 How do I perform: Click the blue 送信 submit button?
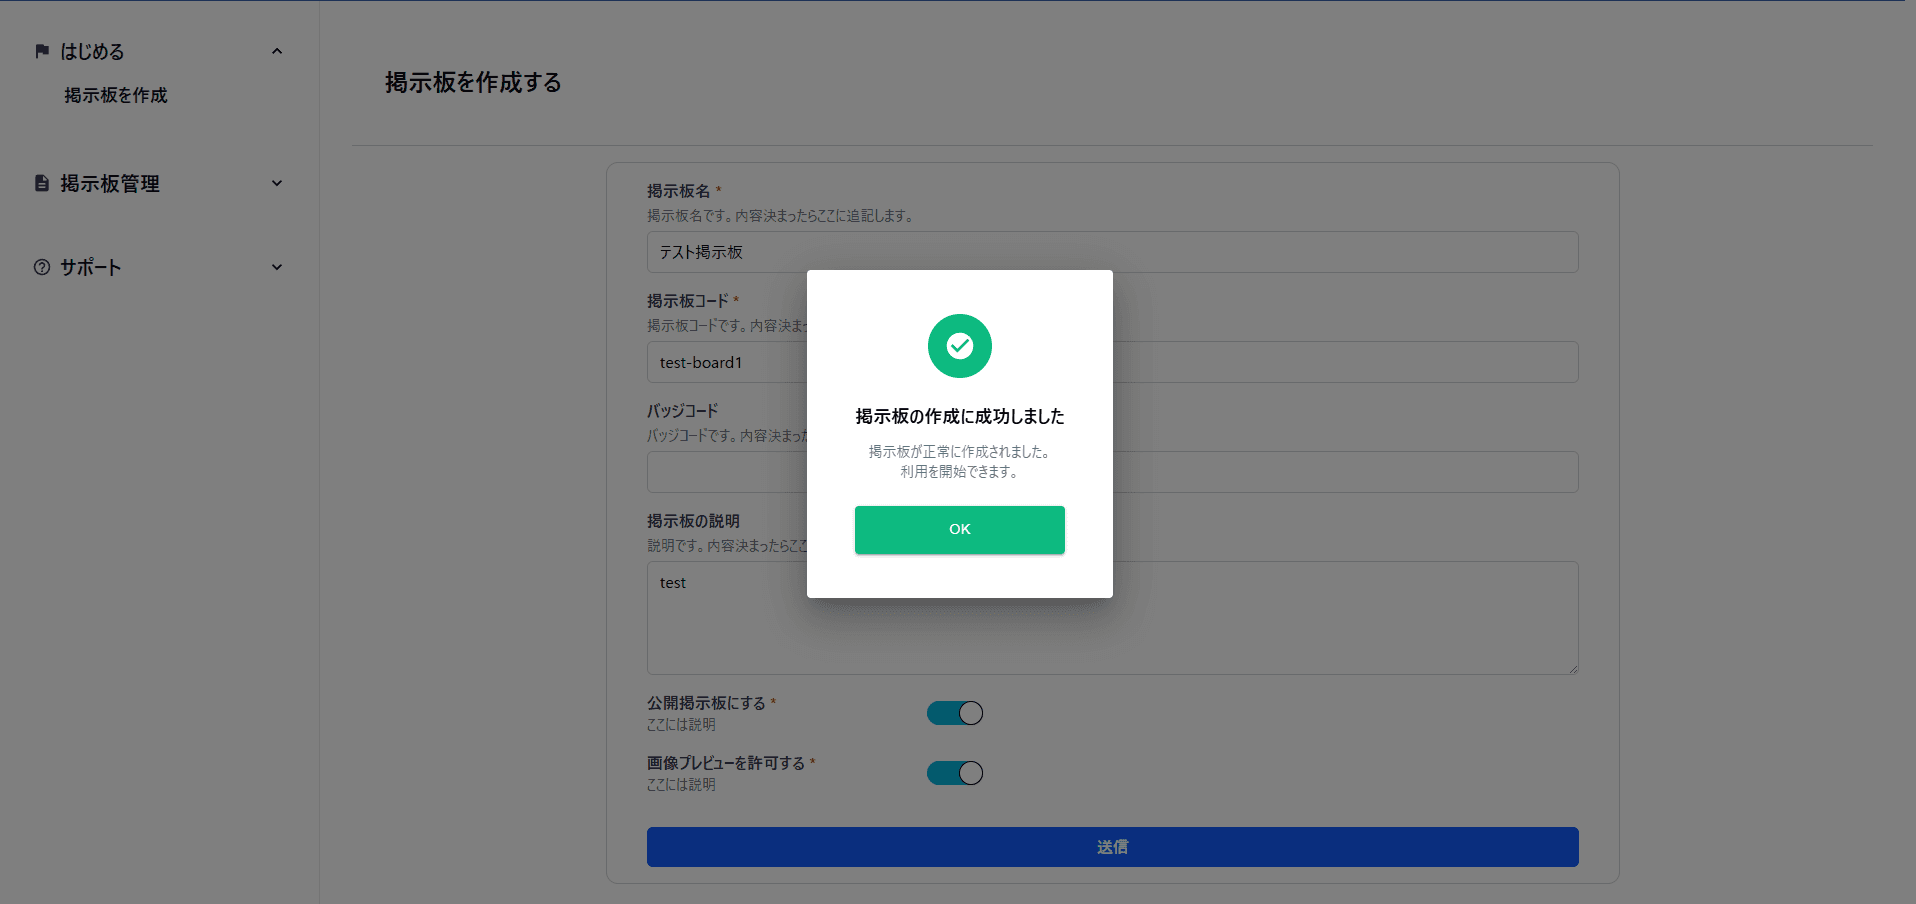(x=1112, y=847)
